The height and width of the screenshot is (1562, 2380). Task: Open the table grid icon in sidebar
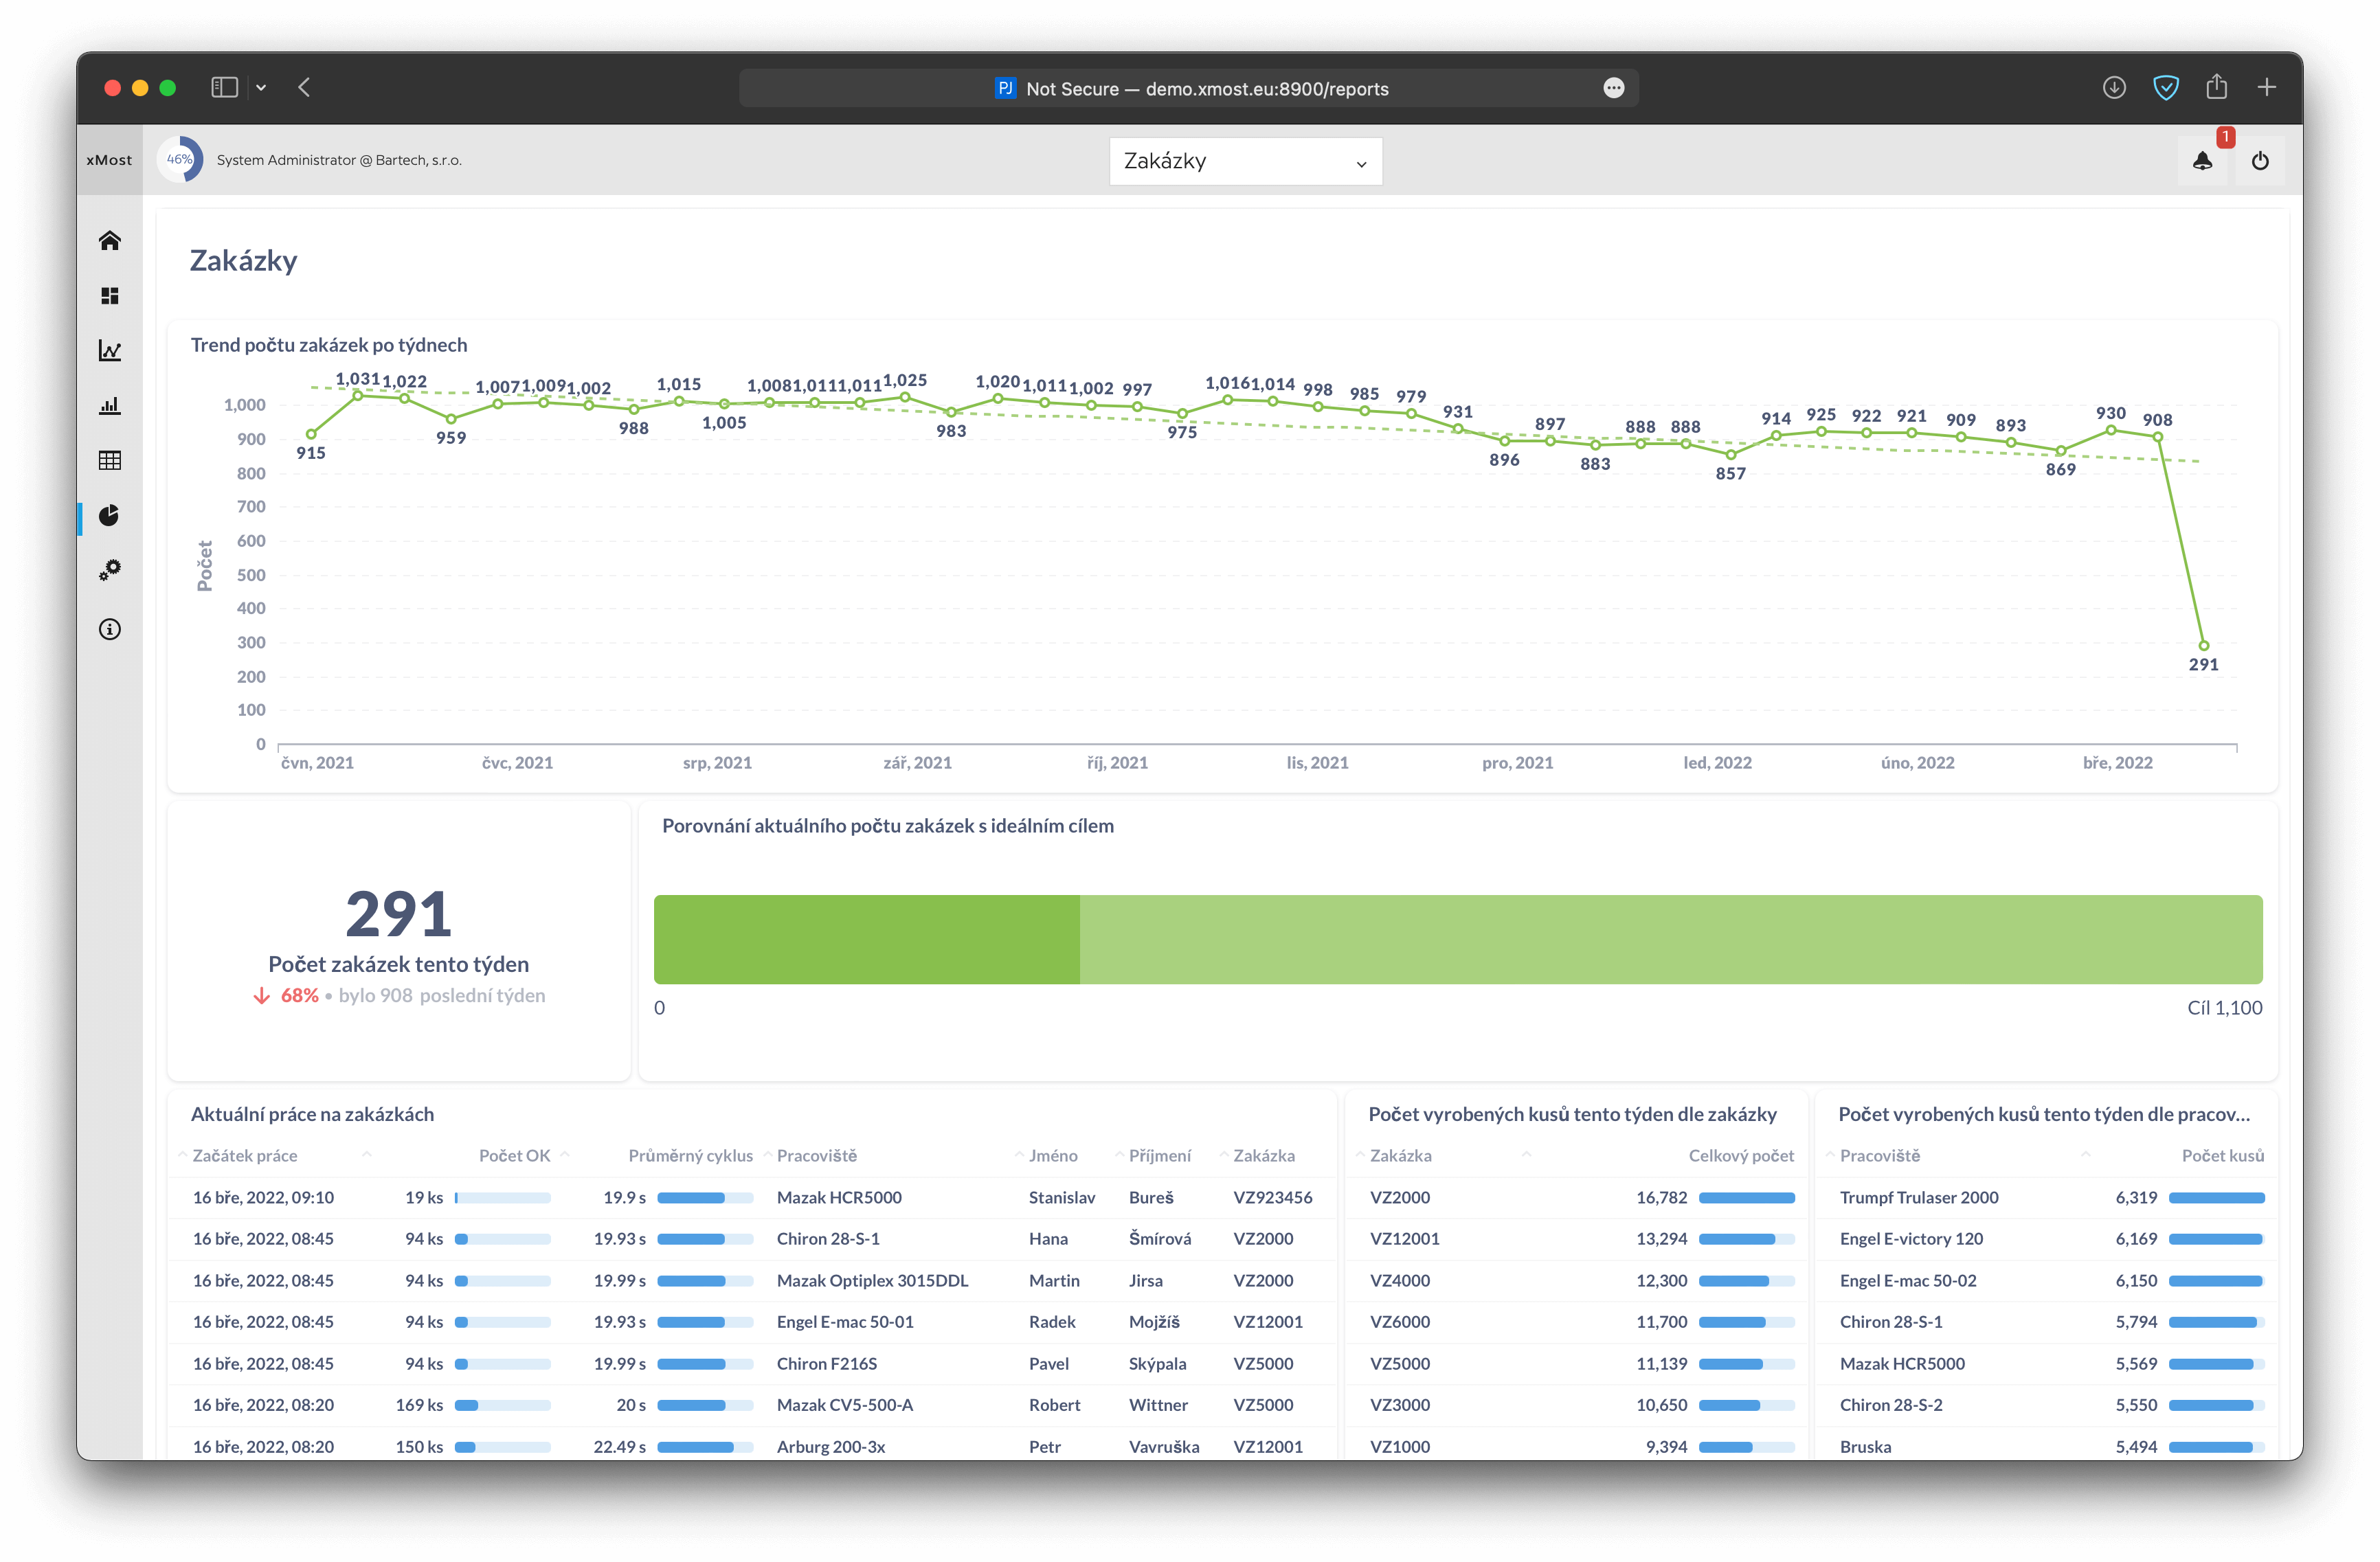coord(110,460)
